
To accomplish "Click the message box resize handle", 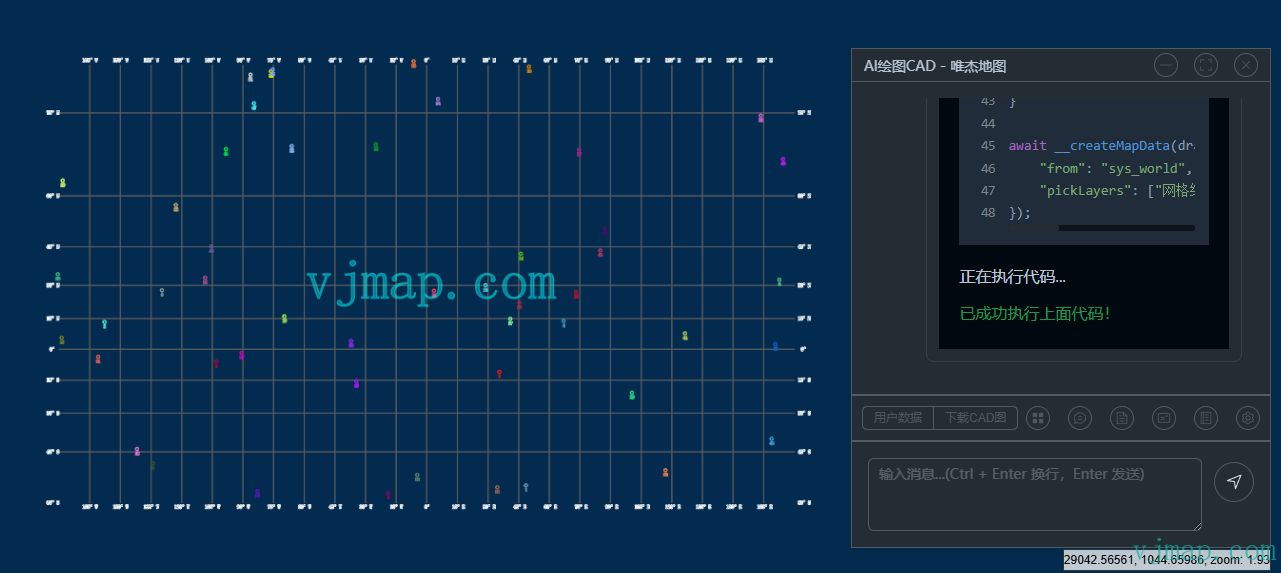I will click(1197, 526).
